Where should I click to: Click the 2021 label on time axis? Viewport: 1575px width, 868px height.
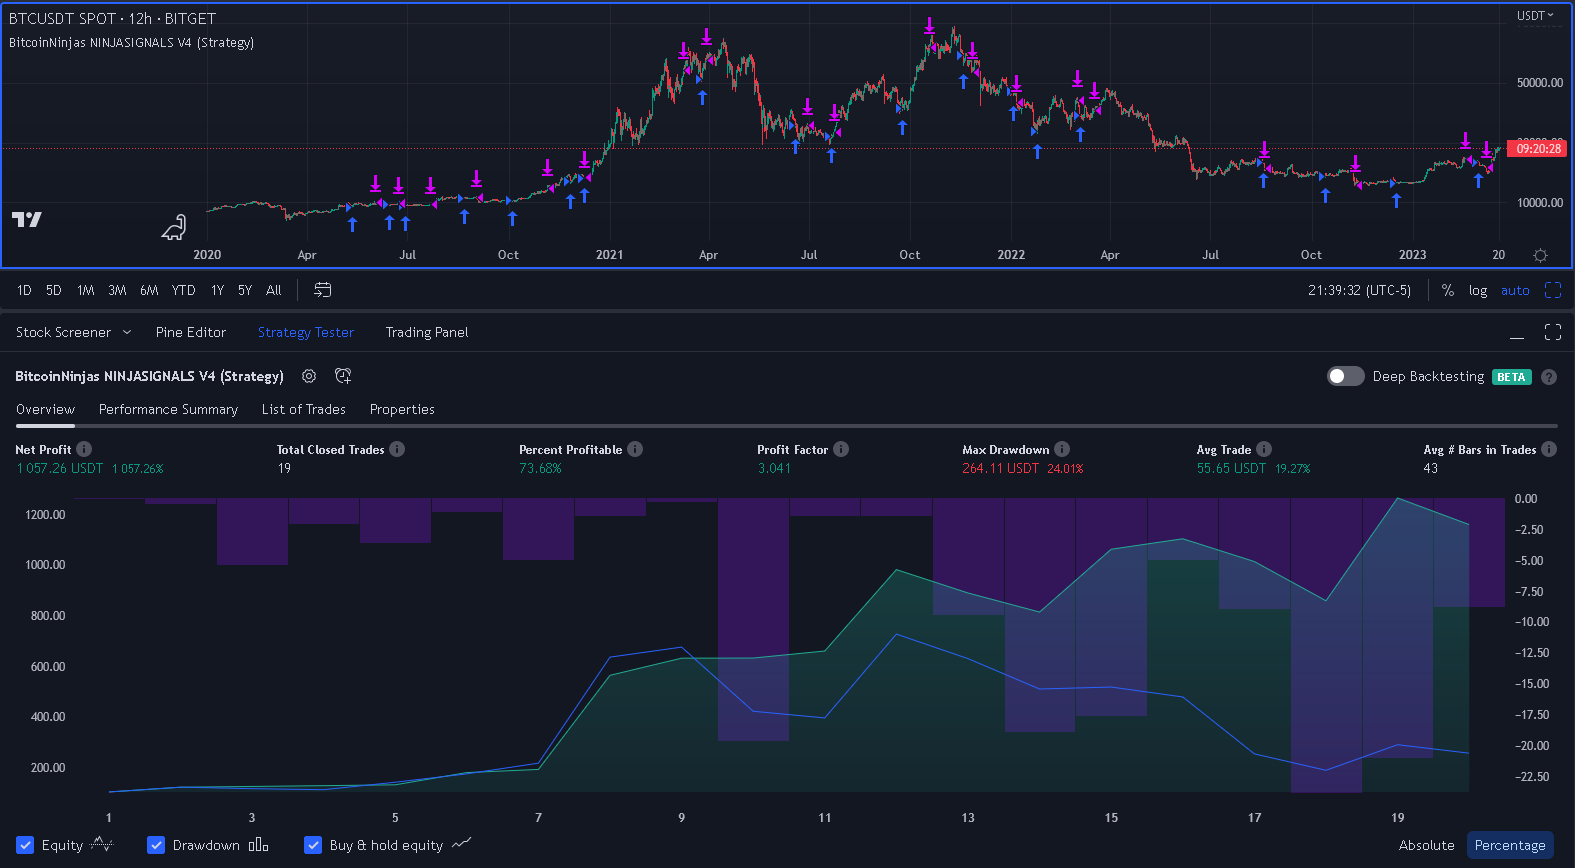[x=609, y=255]
